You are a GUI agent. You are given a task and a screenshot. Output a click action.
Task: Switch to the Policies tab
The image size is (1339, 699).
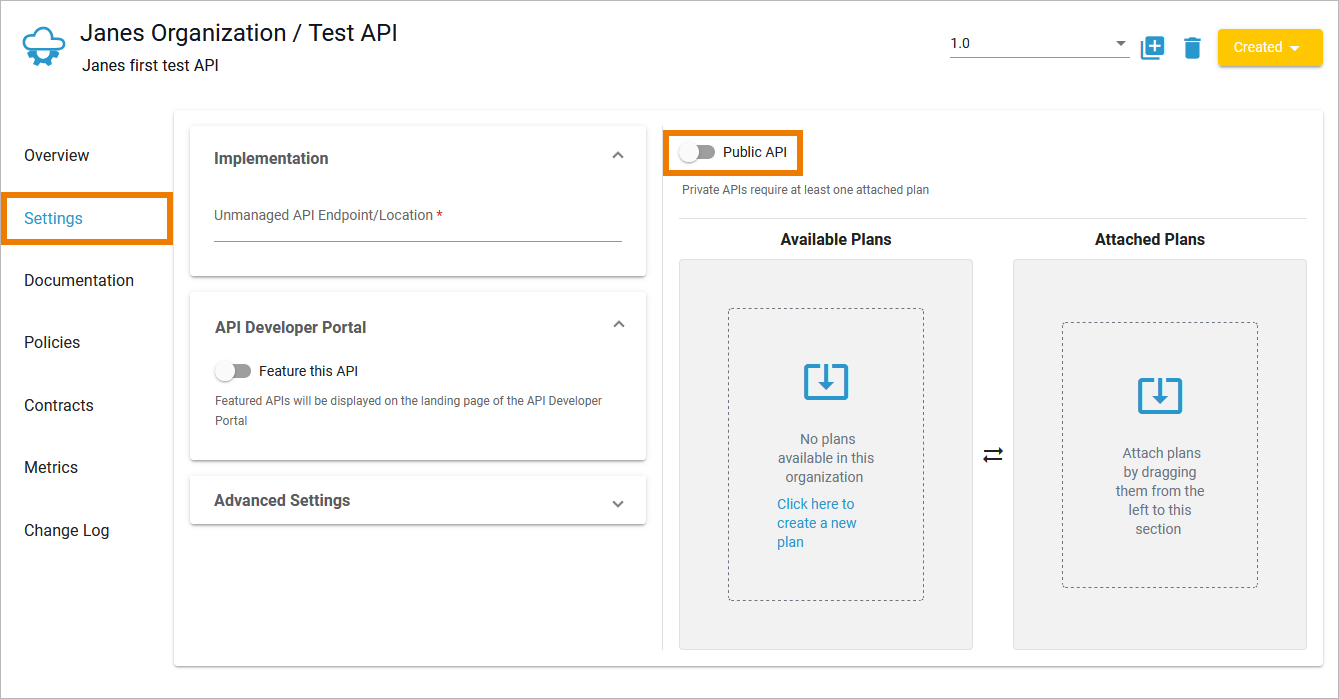[52, 343]
